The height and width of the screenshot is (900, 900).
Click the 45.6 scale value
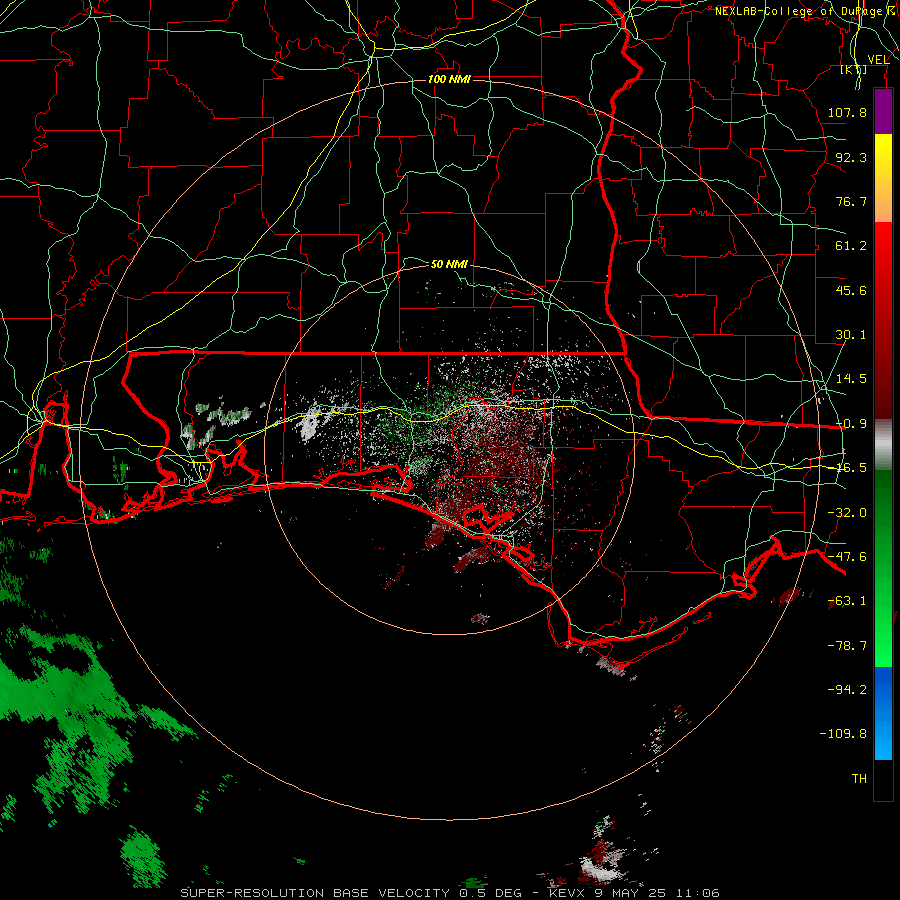coord(851,290)
